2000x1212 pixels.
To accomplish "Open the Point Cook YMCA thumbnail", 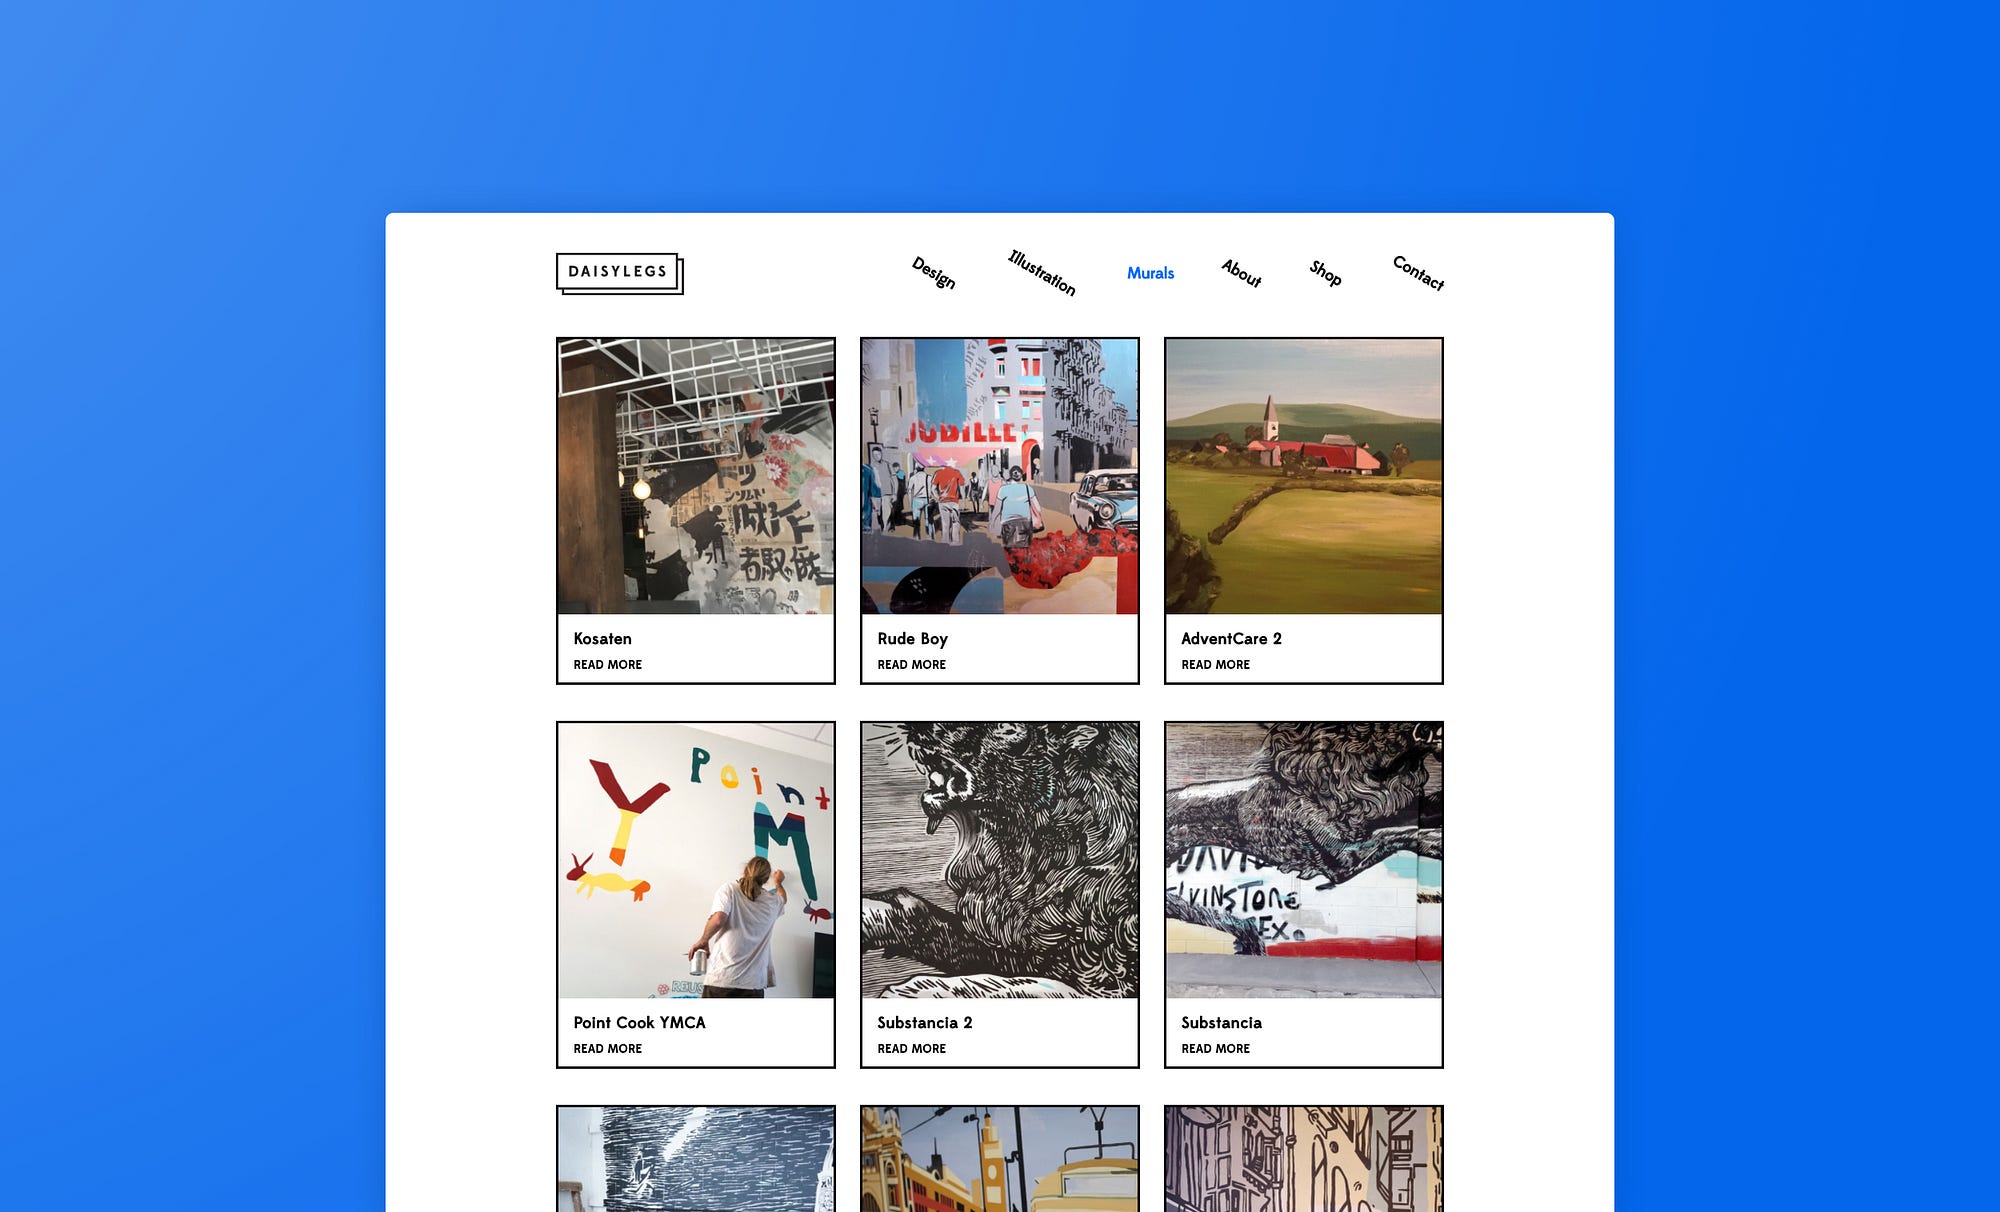I will [x=696, y=860].
